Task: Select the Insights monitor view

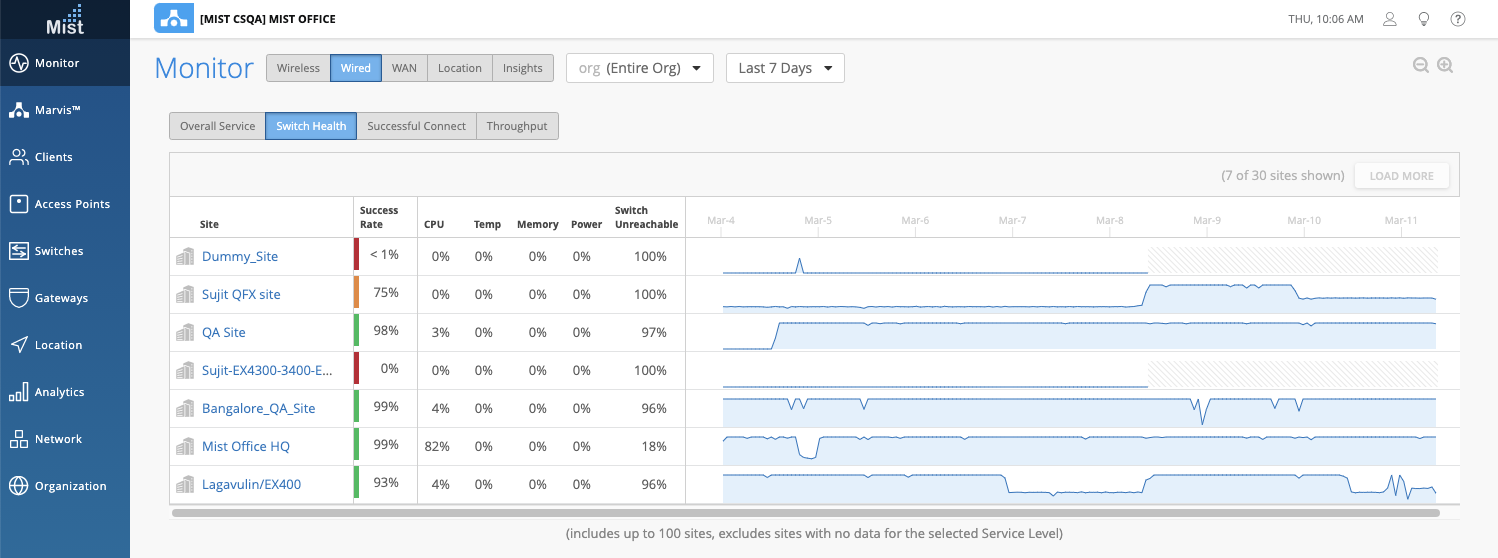Action: (x=522, y=68)
